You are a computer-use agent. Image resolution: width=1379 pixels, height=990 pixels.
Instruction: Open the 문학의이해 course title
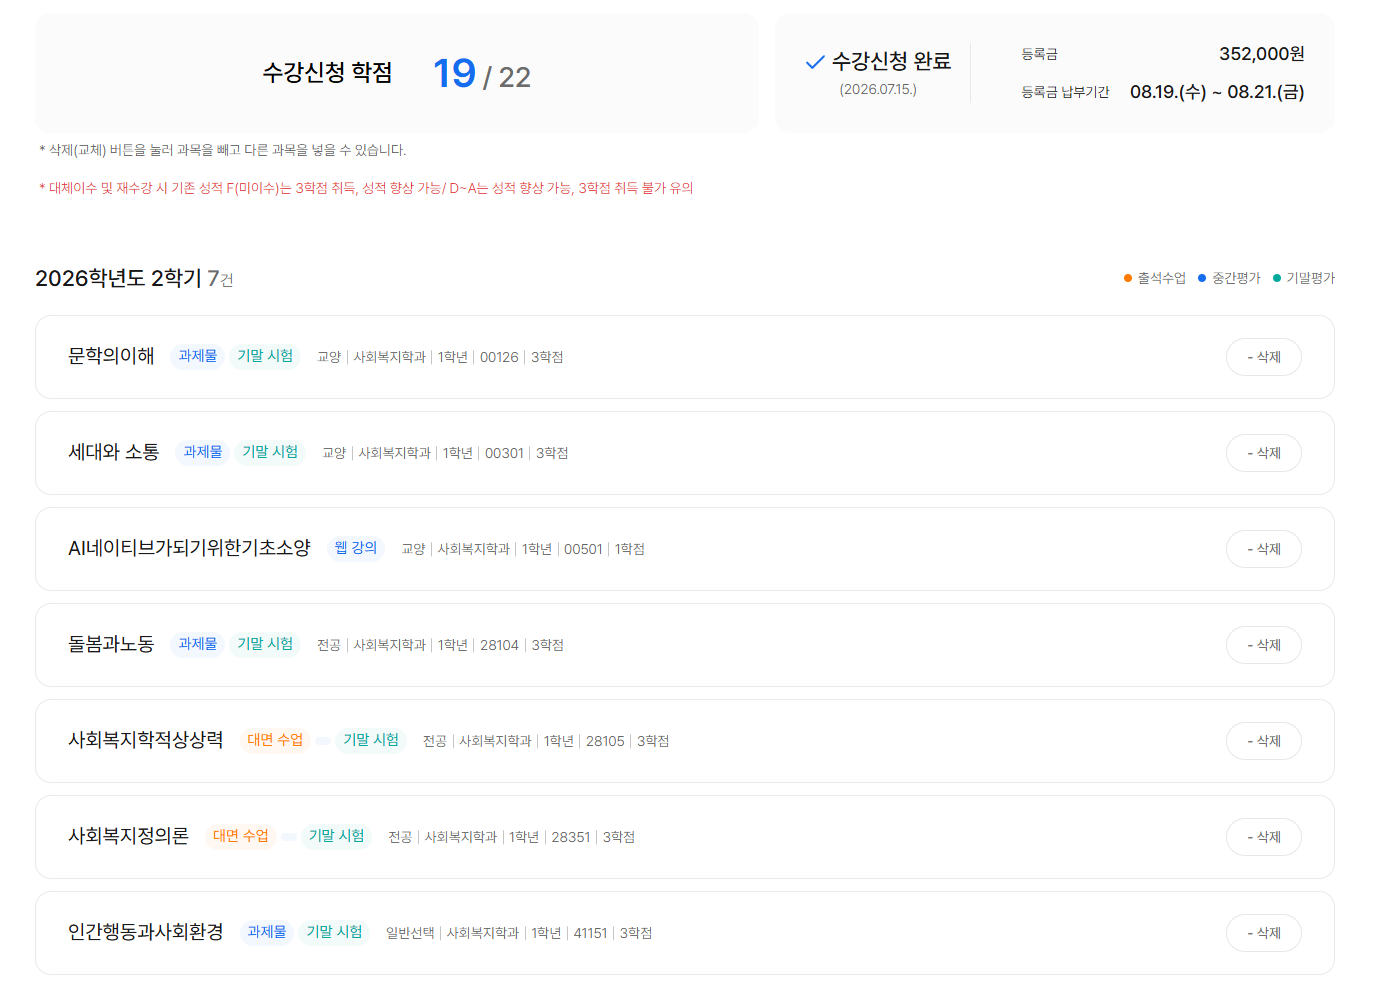111,356
